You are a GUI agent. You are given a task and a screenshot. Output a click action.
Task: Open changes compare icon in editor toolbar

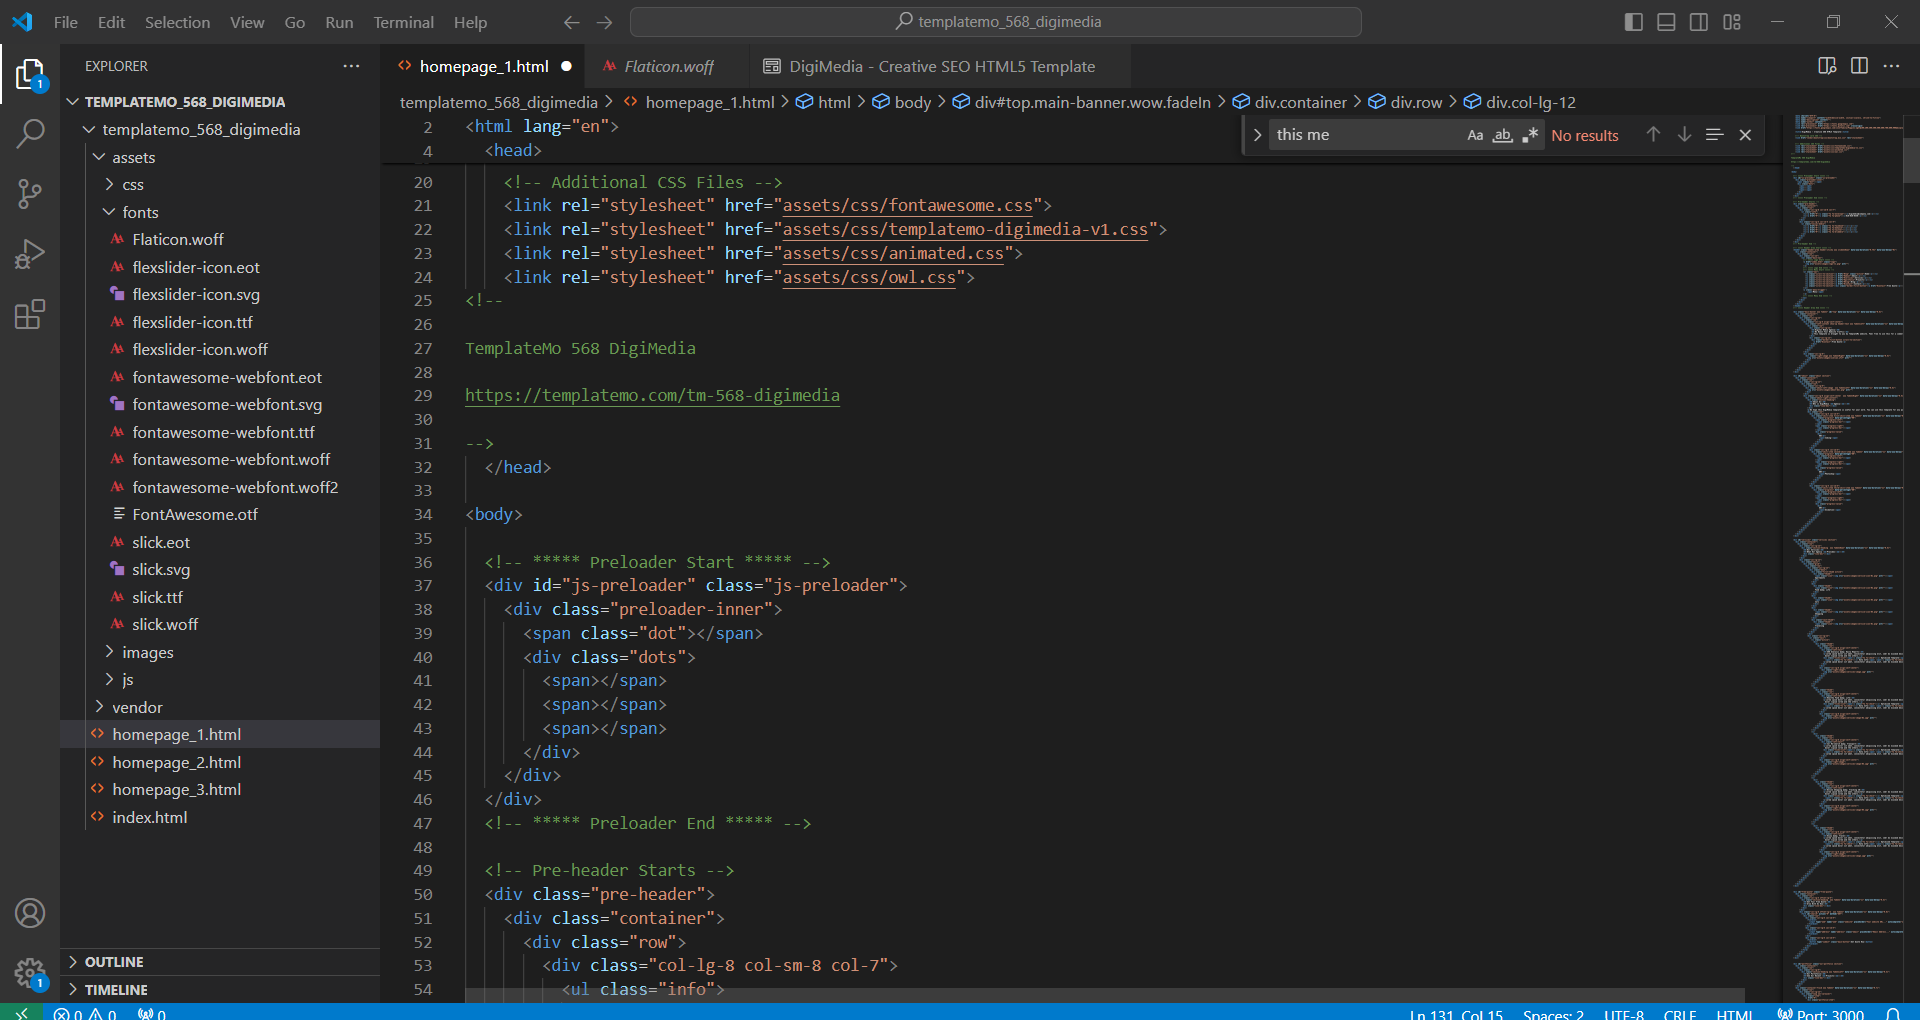coord(1827,66)
